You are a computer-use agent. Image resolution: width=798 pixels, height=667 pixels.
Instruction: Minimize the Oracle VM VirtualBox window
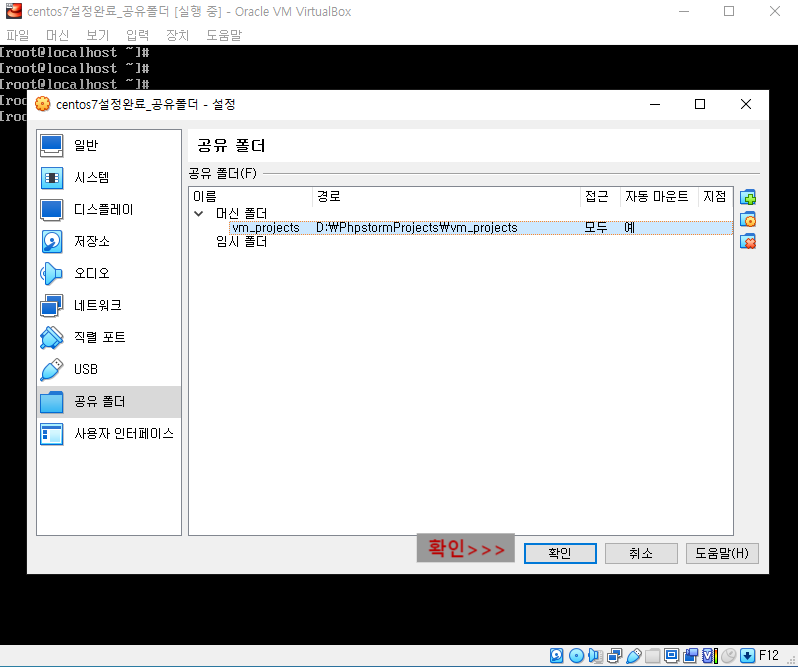pyautogui.click(x=683, y=11)
